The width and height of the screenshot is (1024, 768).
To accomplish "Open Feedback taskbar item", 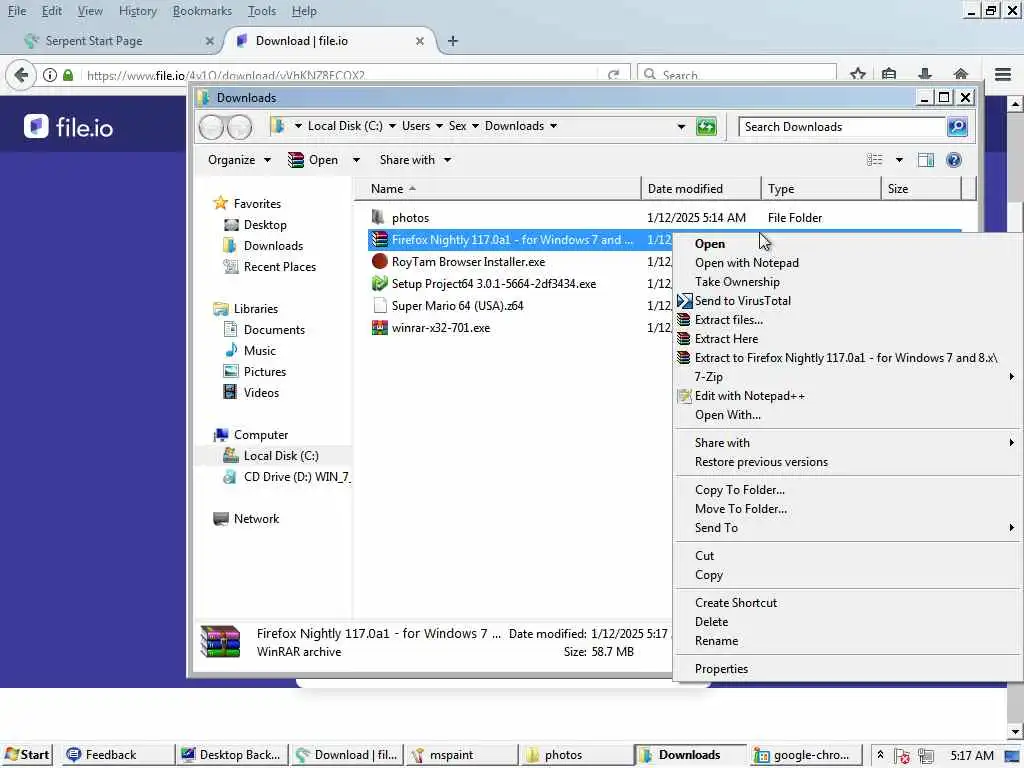I will pos(118,755).
